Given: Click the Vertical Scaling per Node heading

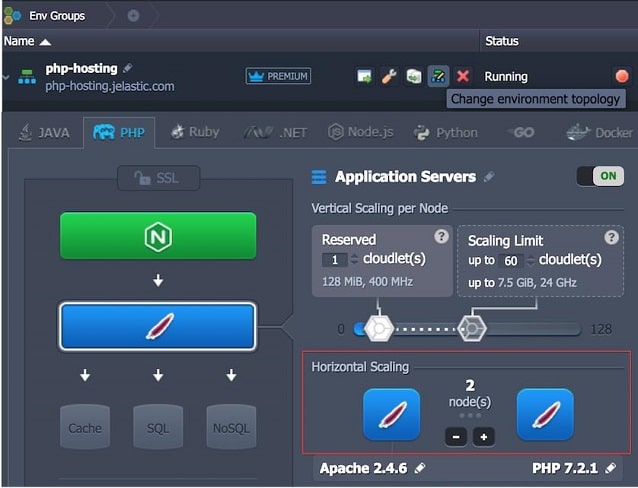Looking at the screenshot, I should point(380,208).
